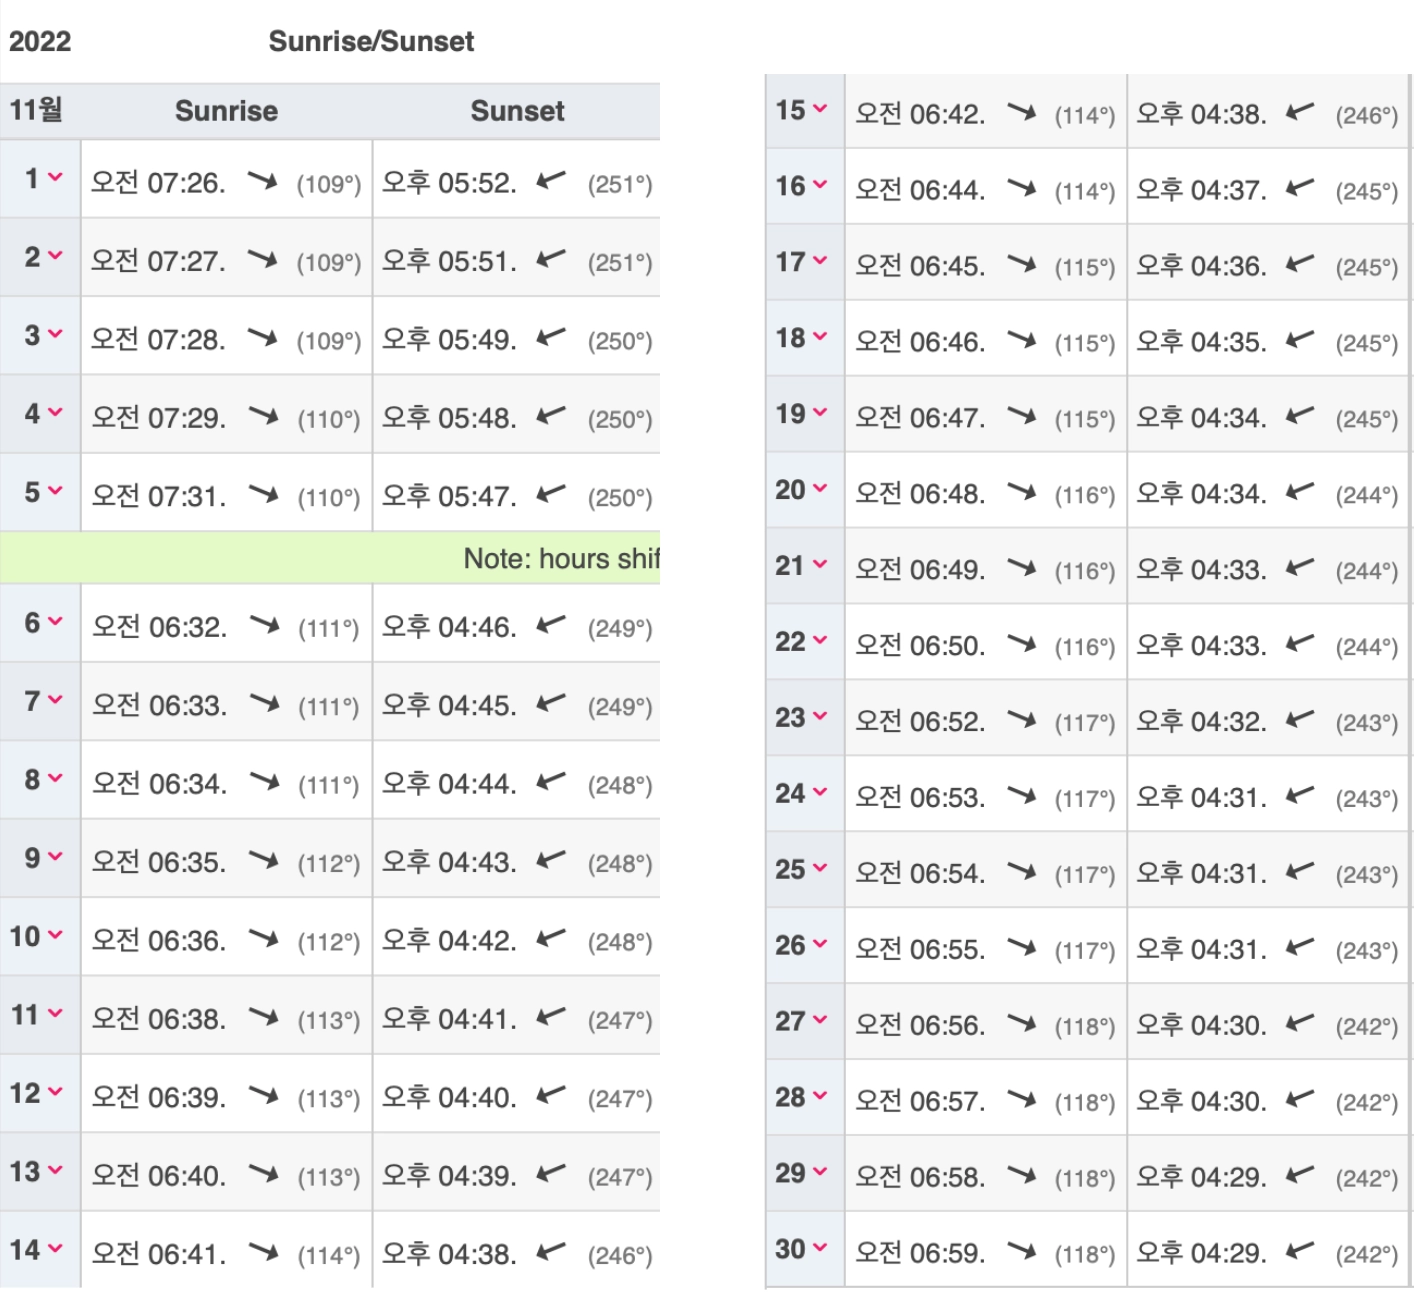The image size is (1414, 1294).
Task: Click the Sunset column header
Action: pos(517,111)
